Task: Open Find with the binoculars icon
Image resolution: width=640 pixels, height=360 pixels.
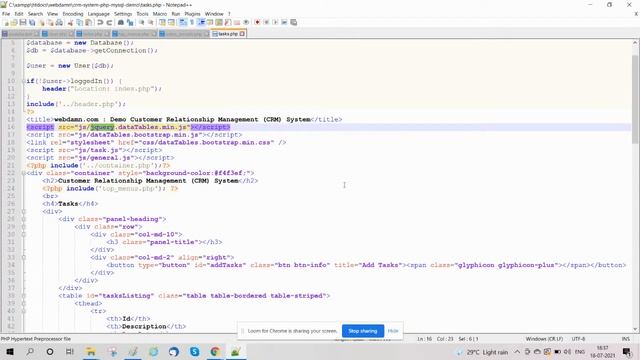Action: coord(121,22)
